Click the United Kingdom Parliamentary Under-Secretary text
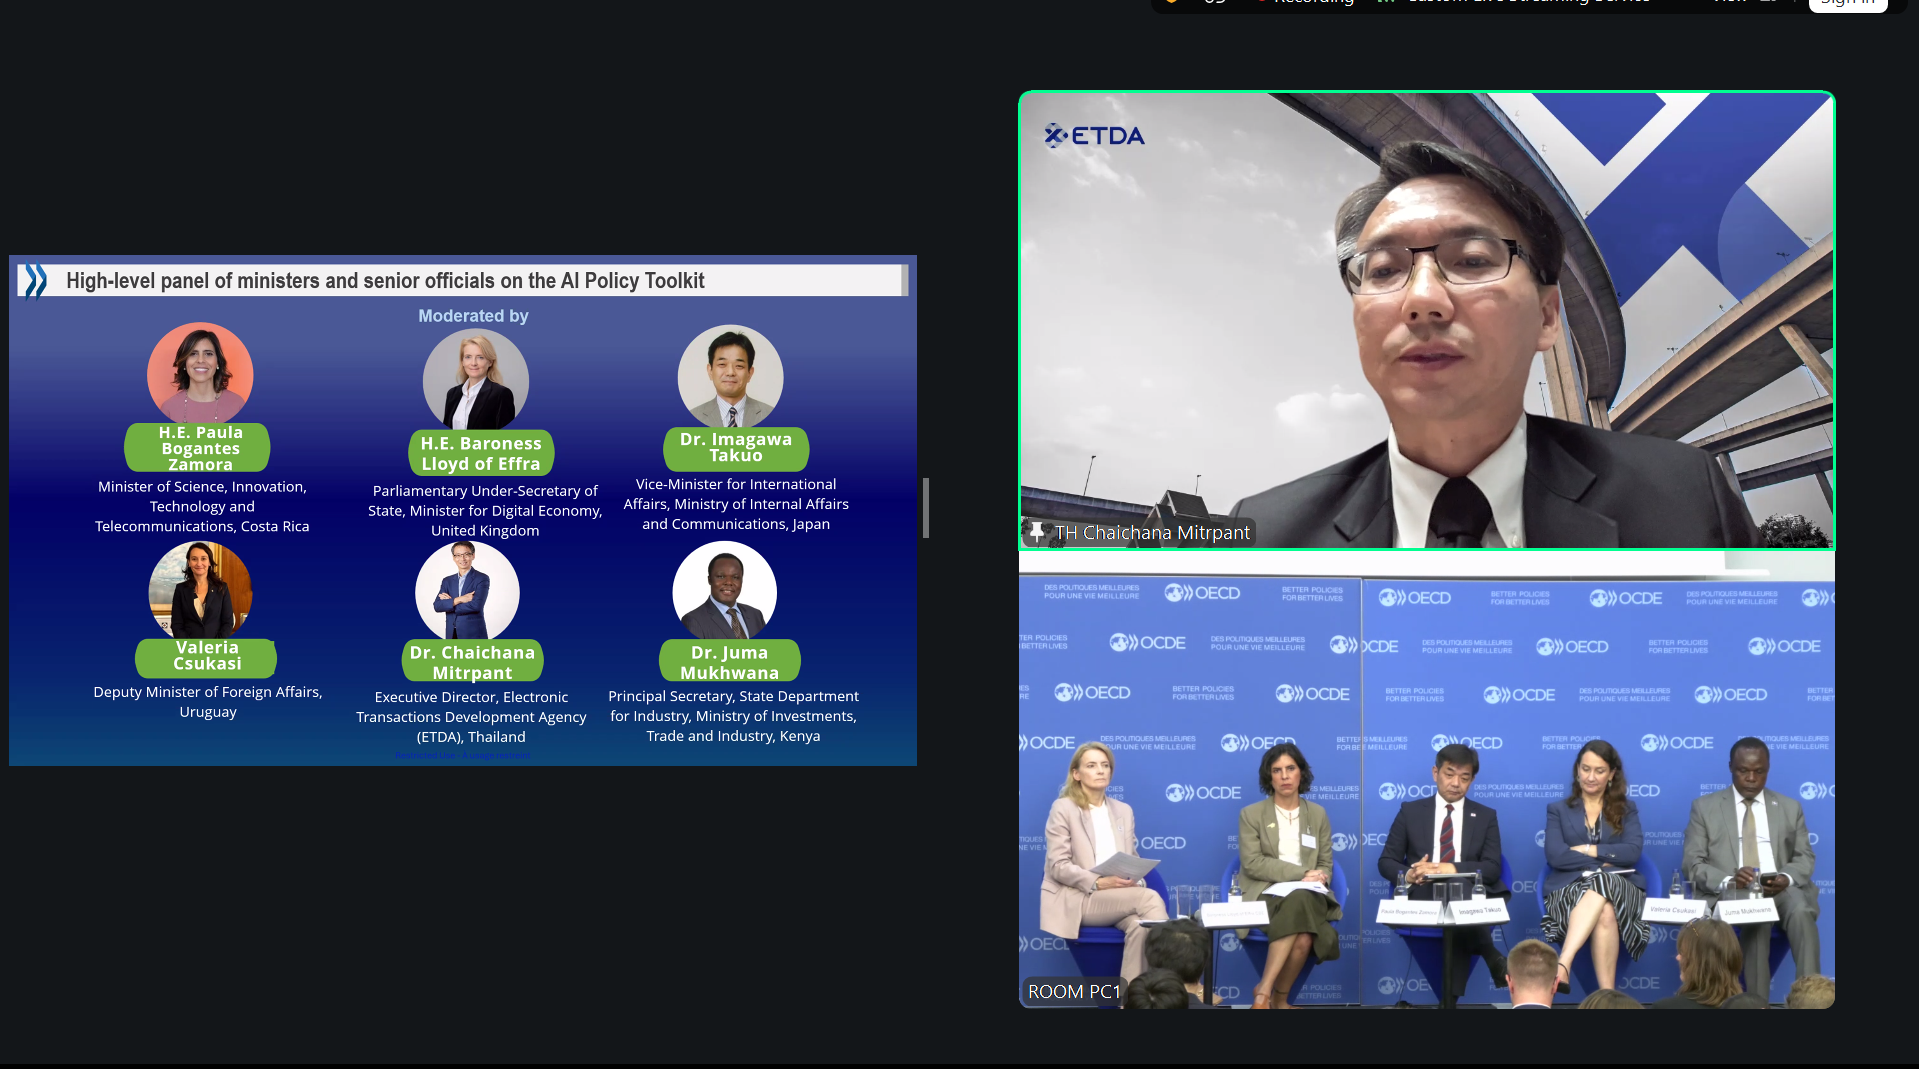 (x=485, y=511)
